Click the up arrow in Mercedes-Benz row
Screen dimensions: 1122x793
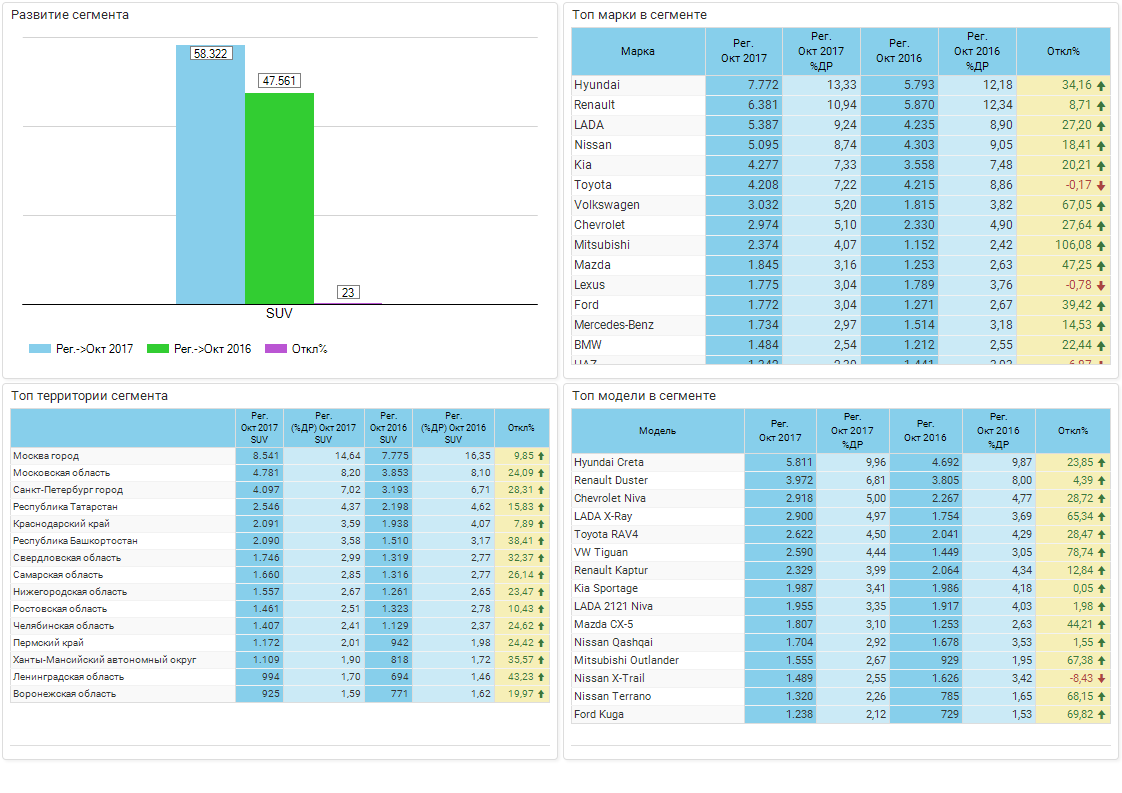(x=1101, y=326)
